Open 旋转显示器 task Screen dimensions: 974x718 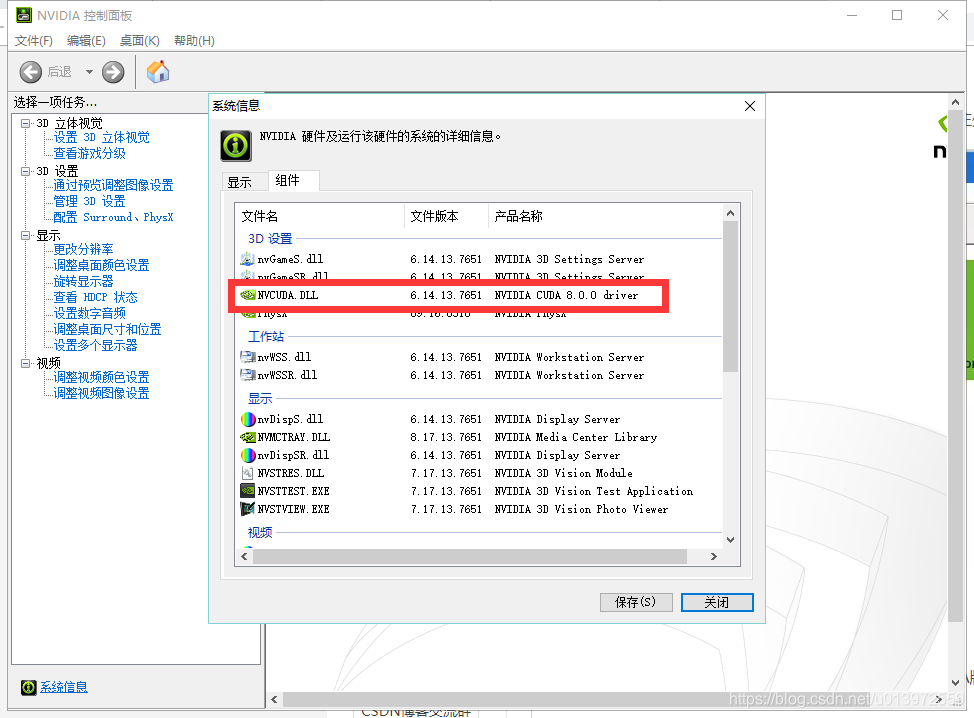(83, 281)
